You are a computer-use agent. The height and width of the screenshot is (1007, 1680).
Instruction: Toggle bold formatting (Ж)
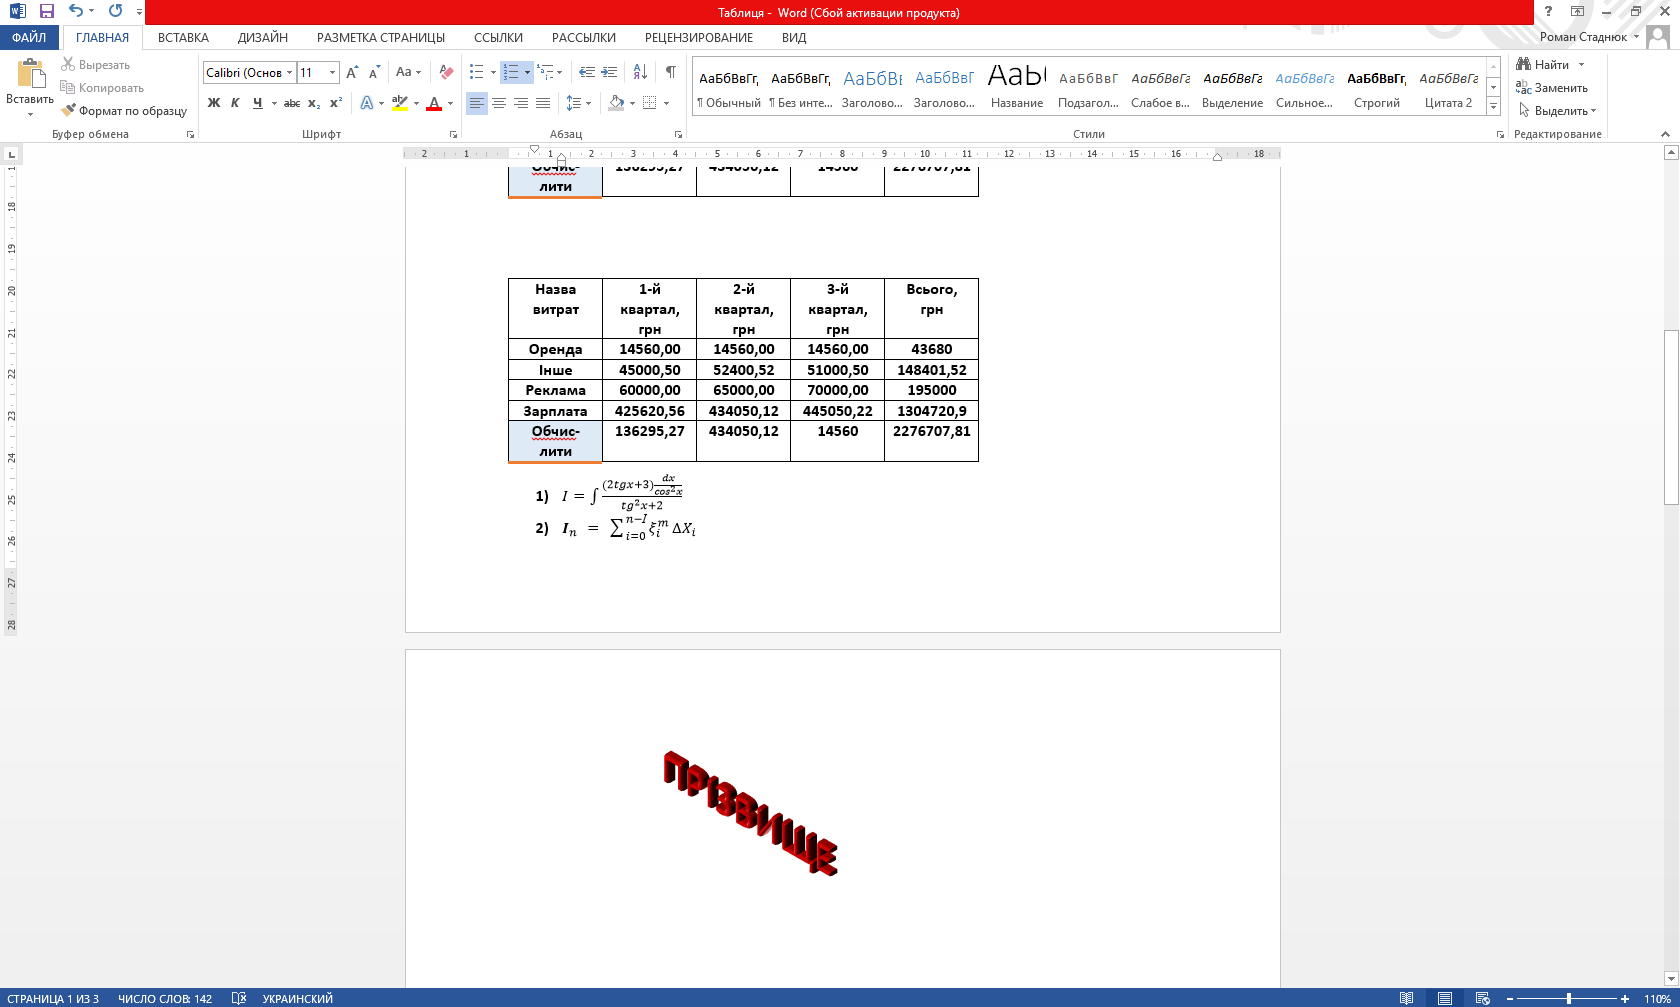[x=213, y=103]
